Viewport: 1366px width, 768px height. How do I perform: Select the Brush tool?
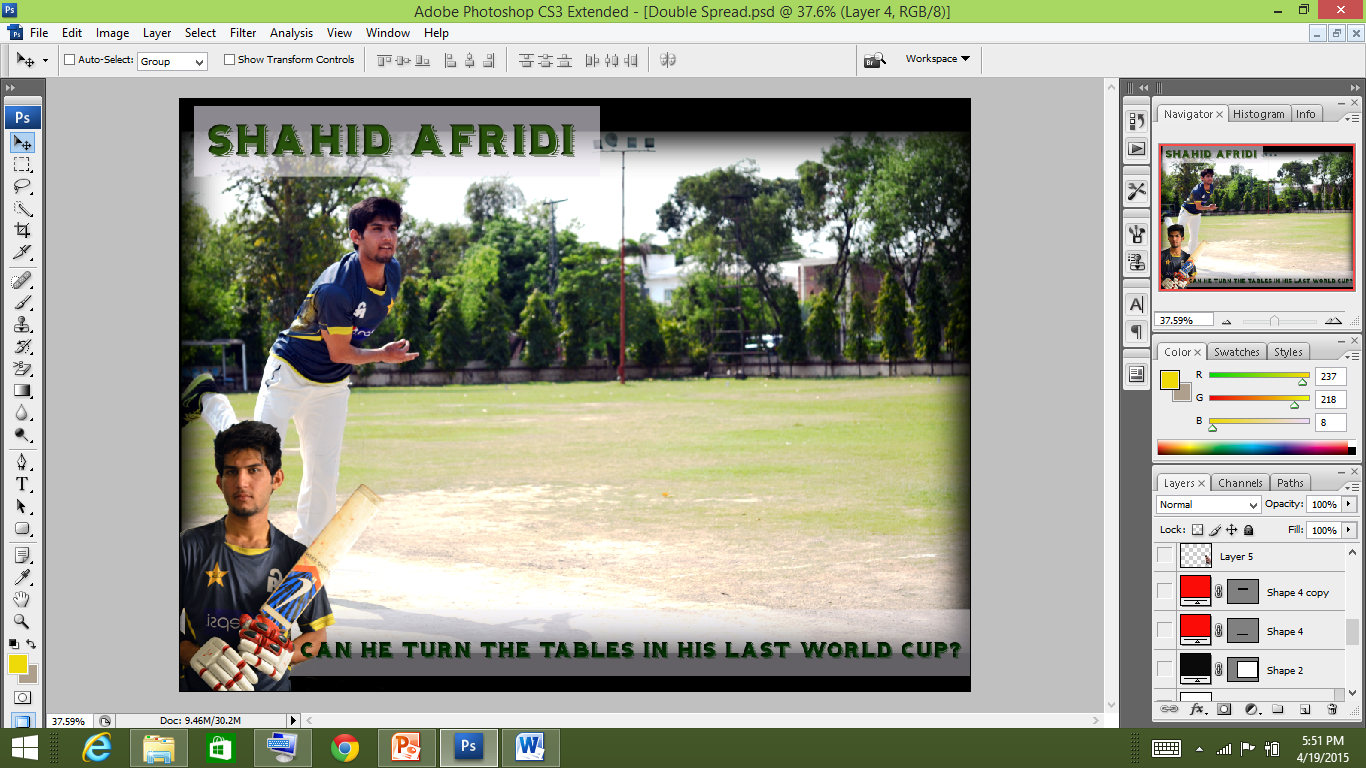pos(22,302)
